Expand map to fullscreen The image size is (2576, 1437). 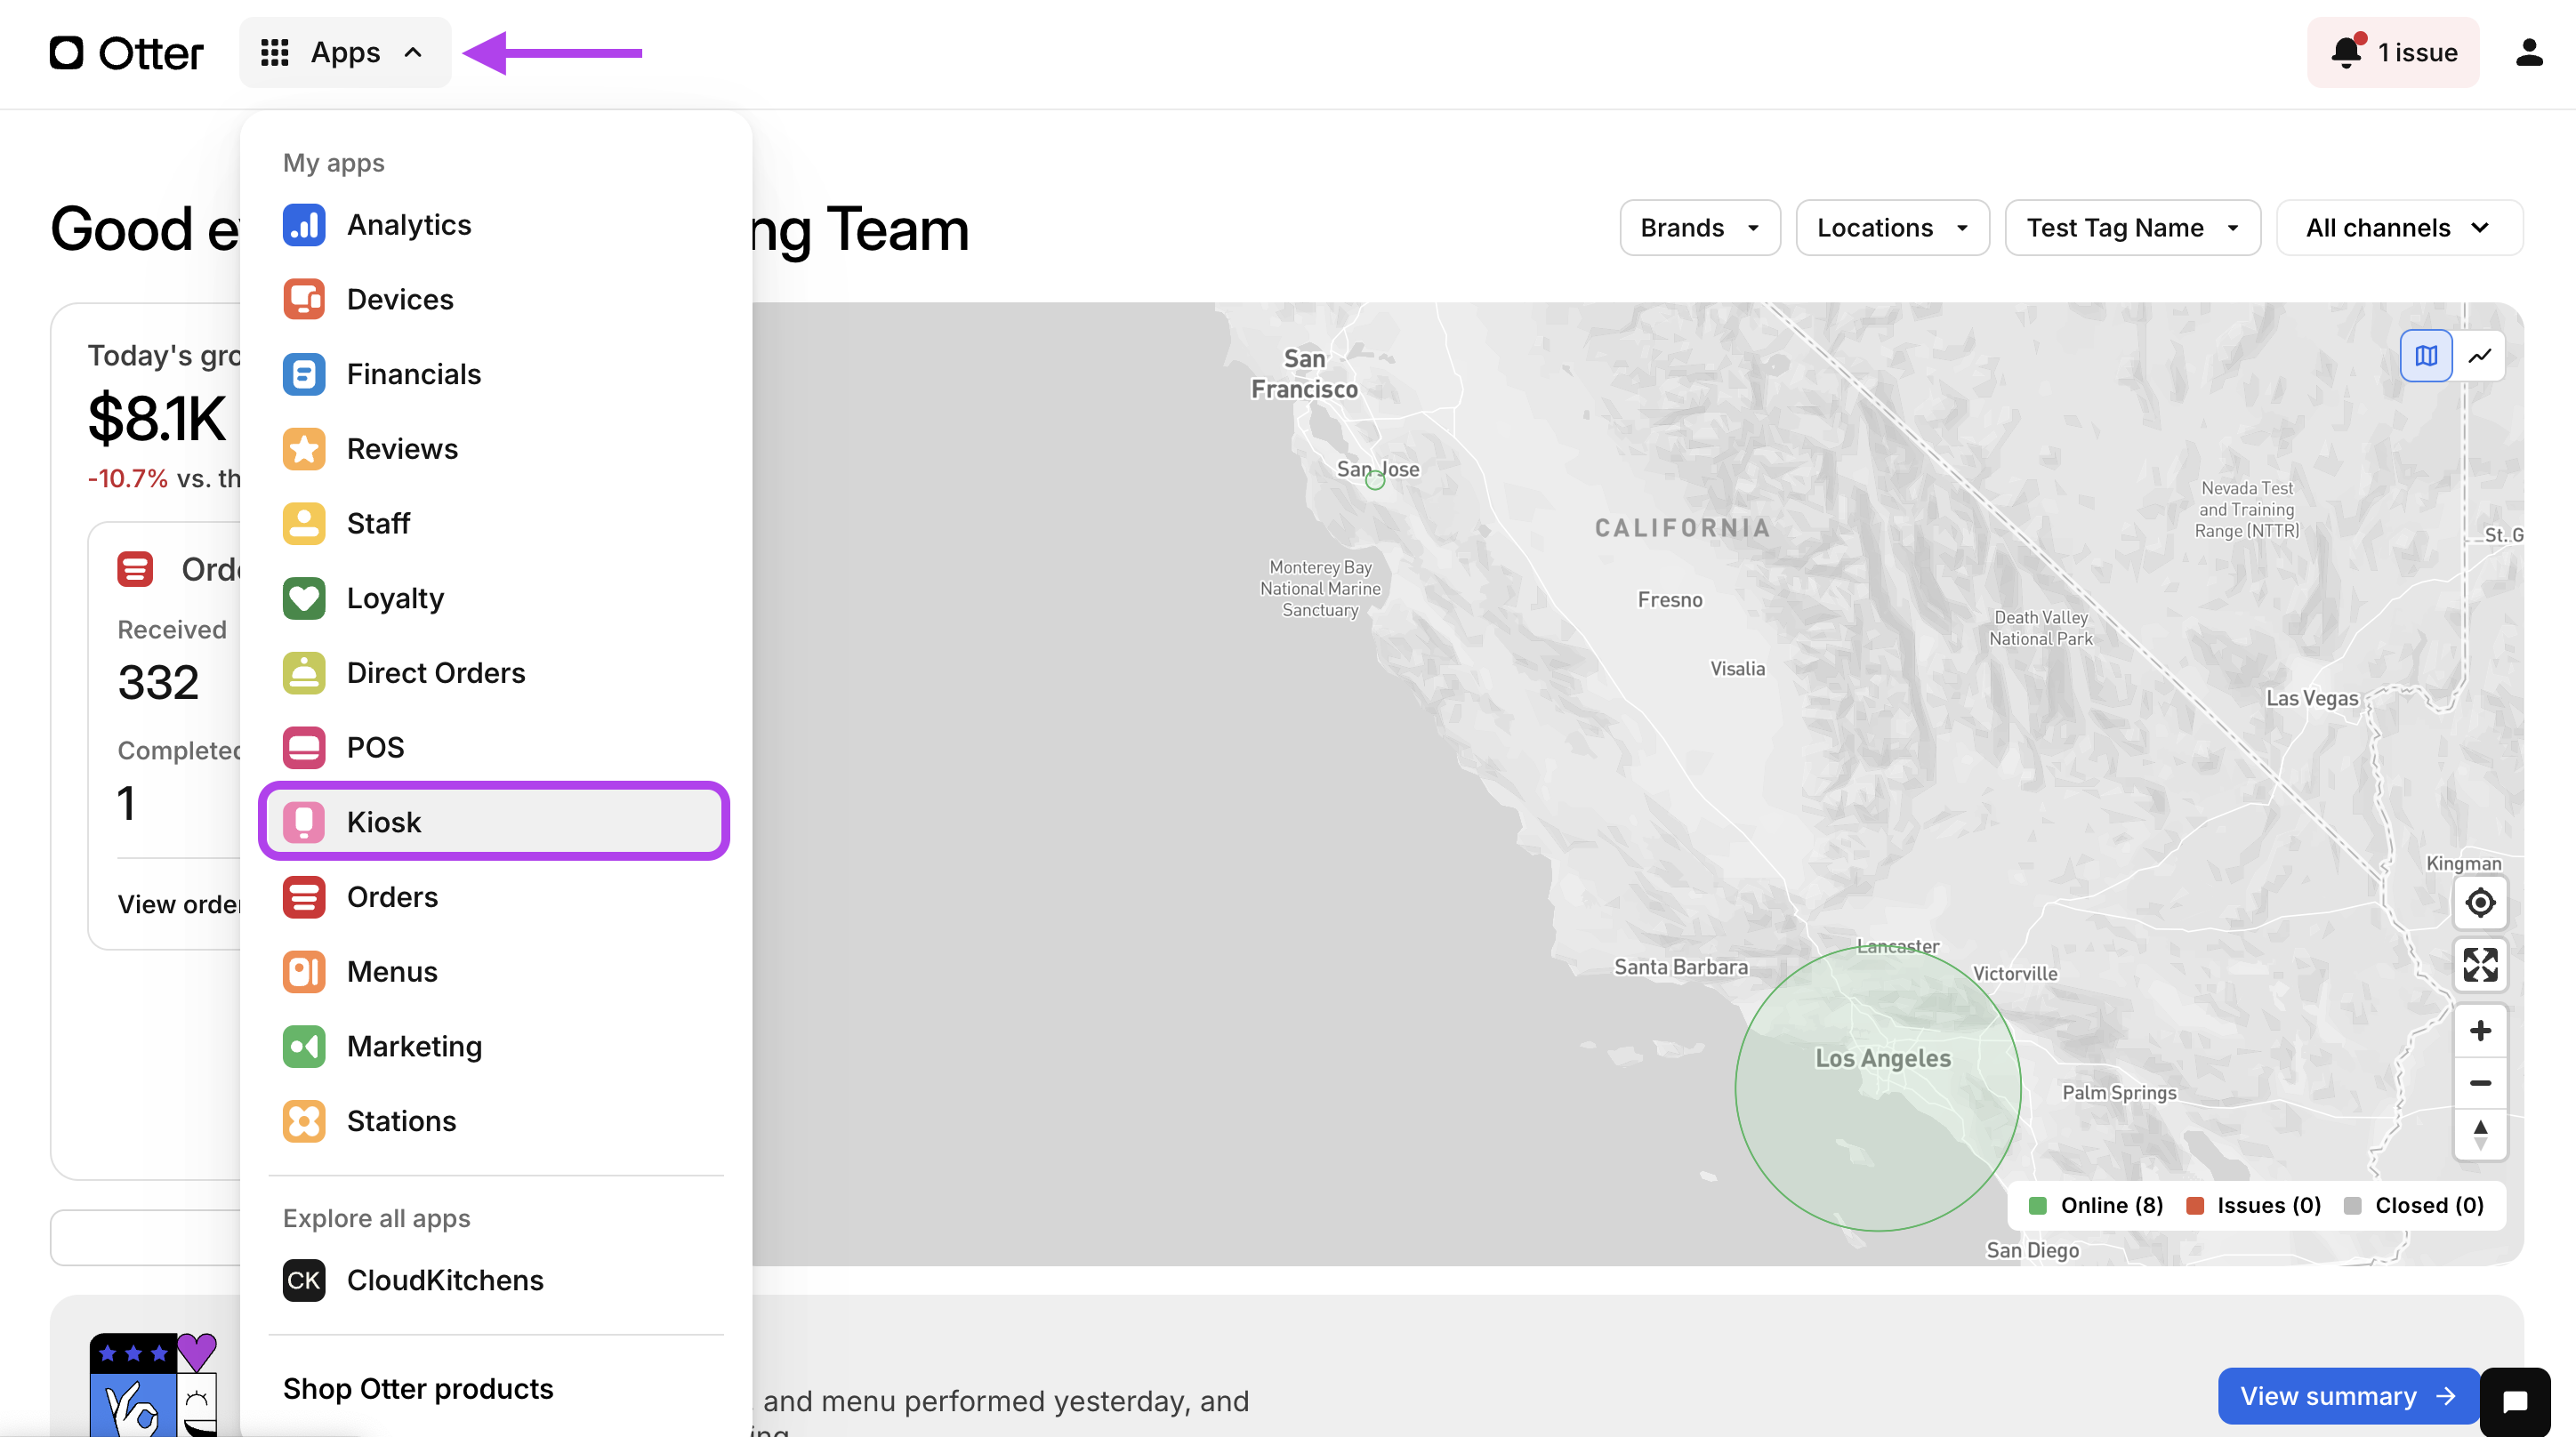click(2480, 965)
